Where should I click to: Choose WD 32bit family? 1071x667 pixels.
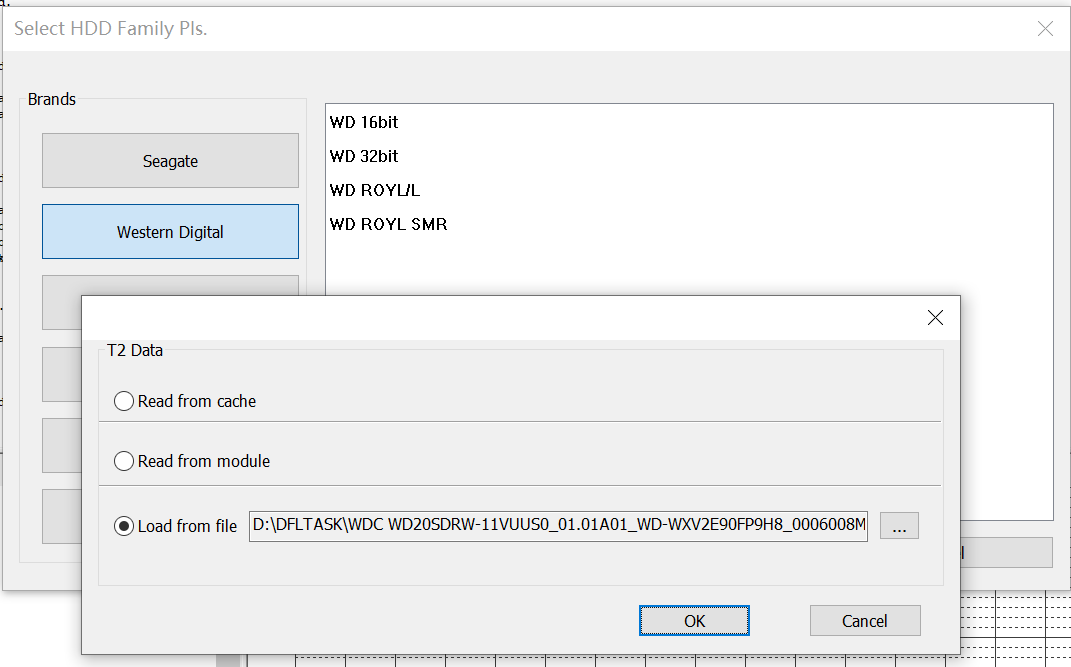tap(363, 156)
